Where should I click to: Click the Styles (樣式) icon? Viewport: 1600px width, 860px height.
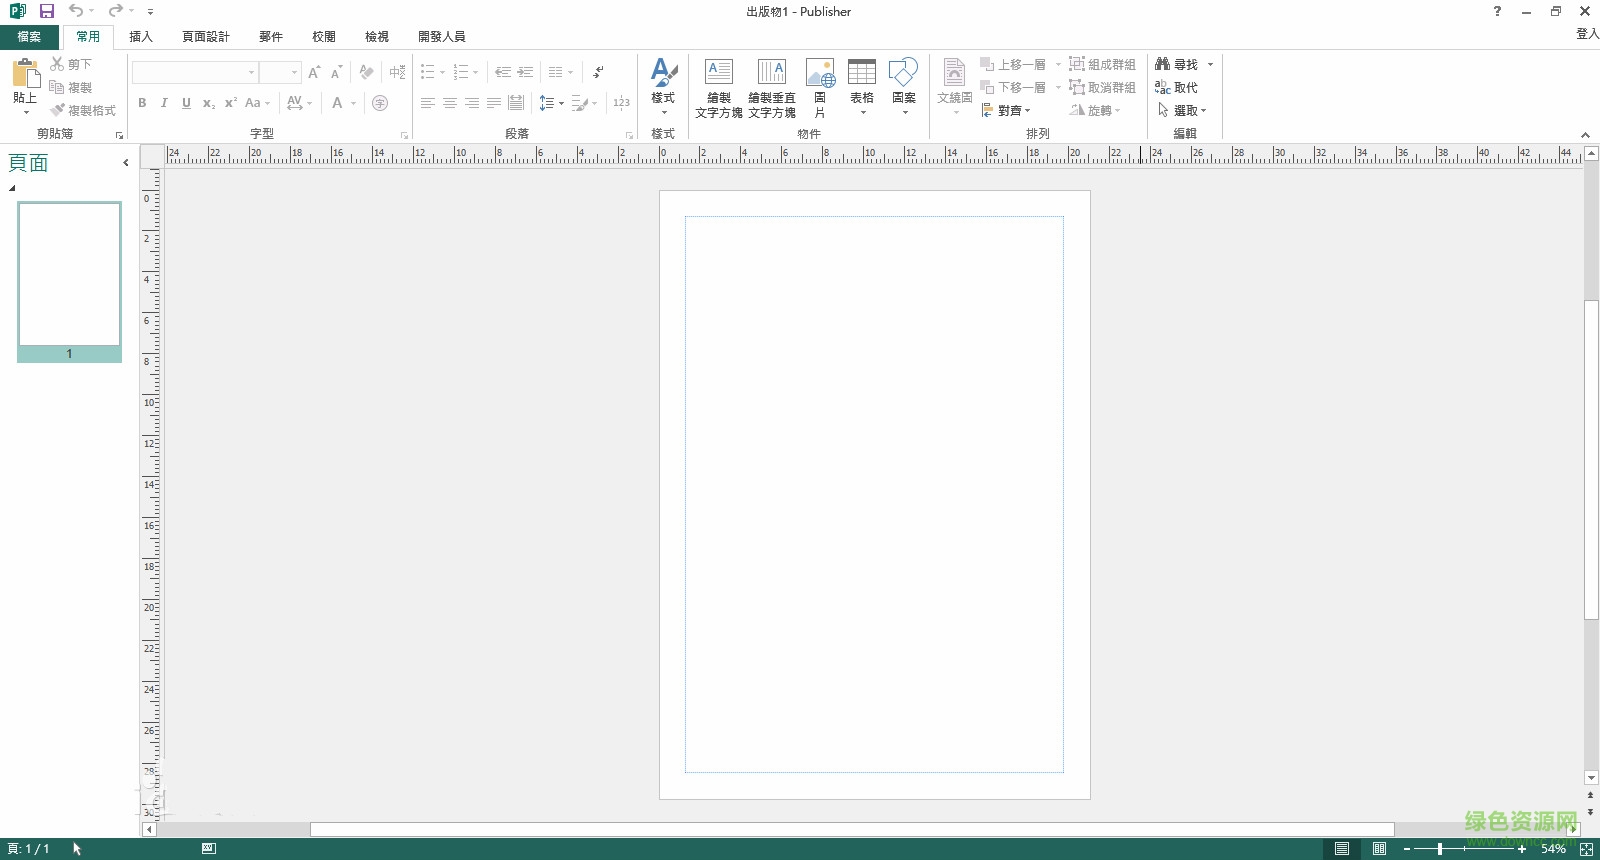pos(663,73)
